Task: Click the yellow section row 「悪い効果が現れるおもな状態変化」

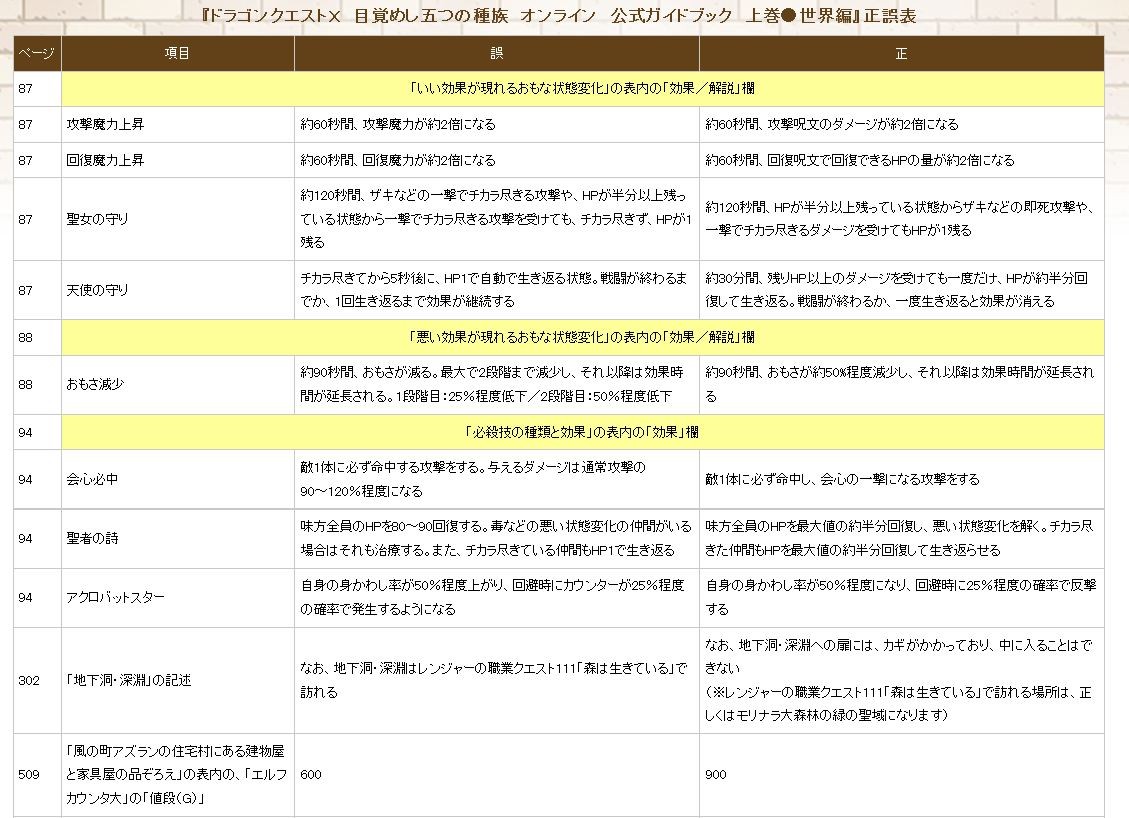Action: coord(583,337)
